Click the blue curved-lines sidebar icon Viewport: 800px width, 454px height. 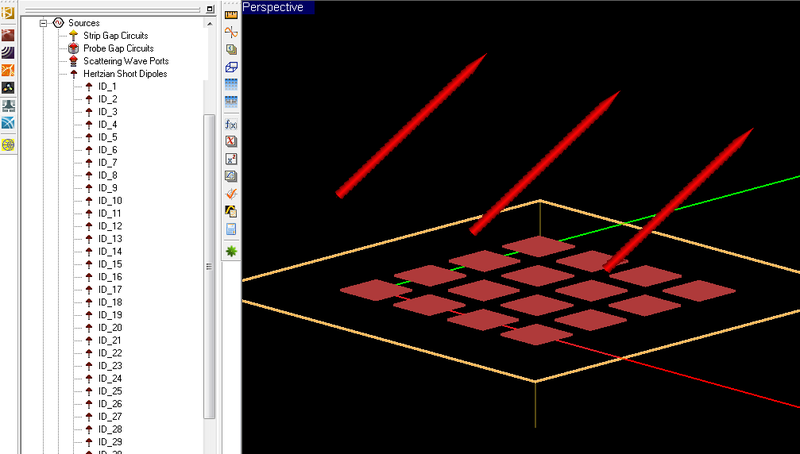8,123
